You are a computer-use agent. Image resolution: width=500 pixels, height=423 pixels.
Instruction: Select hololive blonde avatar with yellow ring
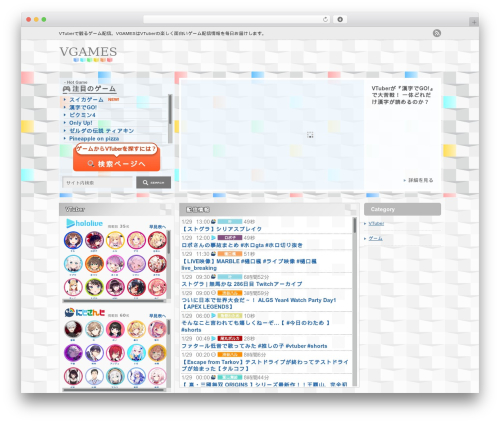115,240
